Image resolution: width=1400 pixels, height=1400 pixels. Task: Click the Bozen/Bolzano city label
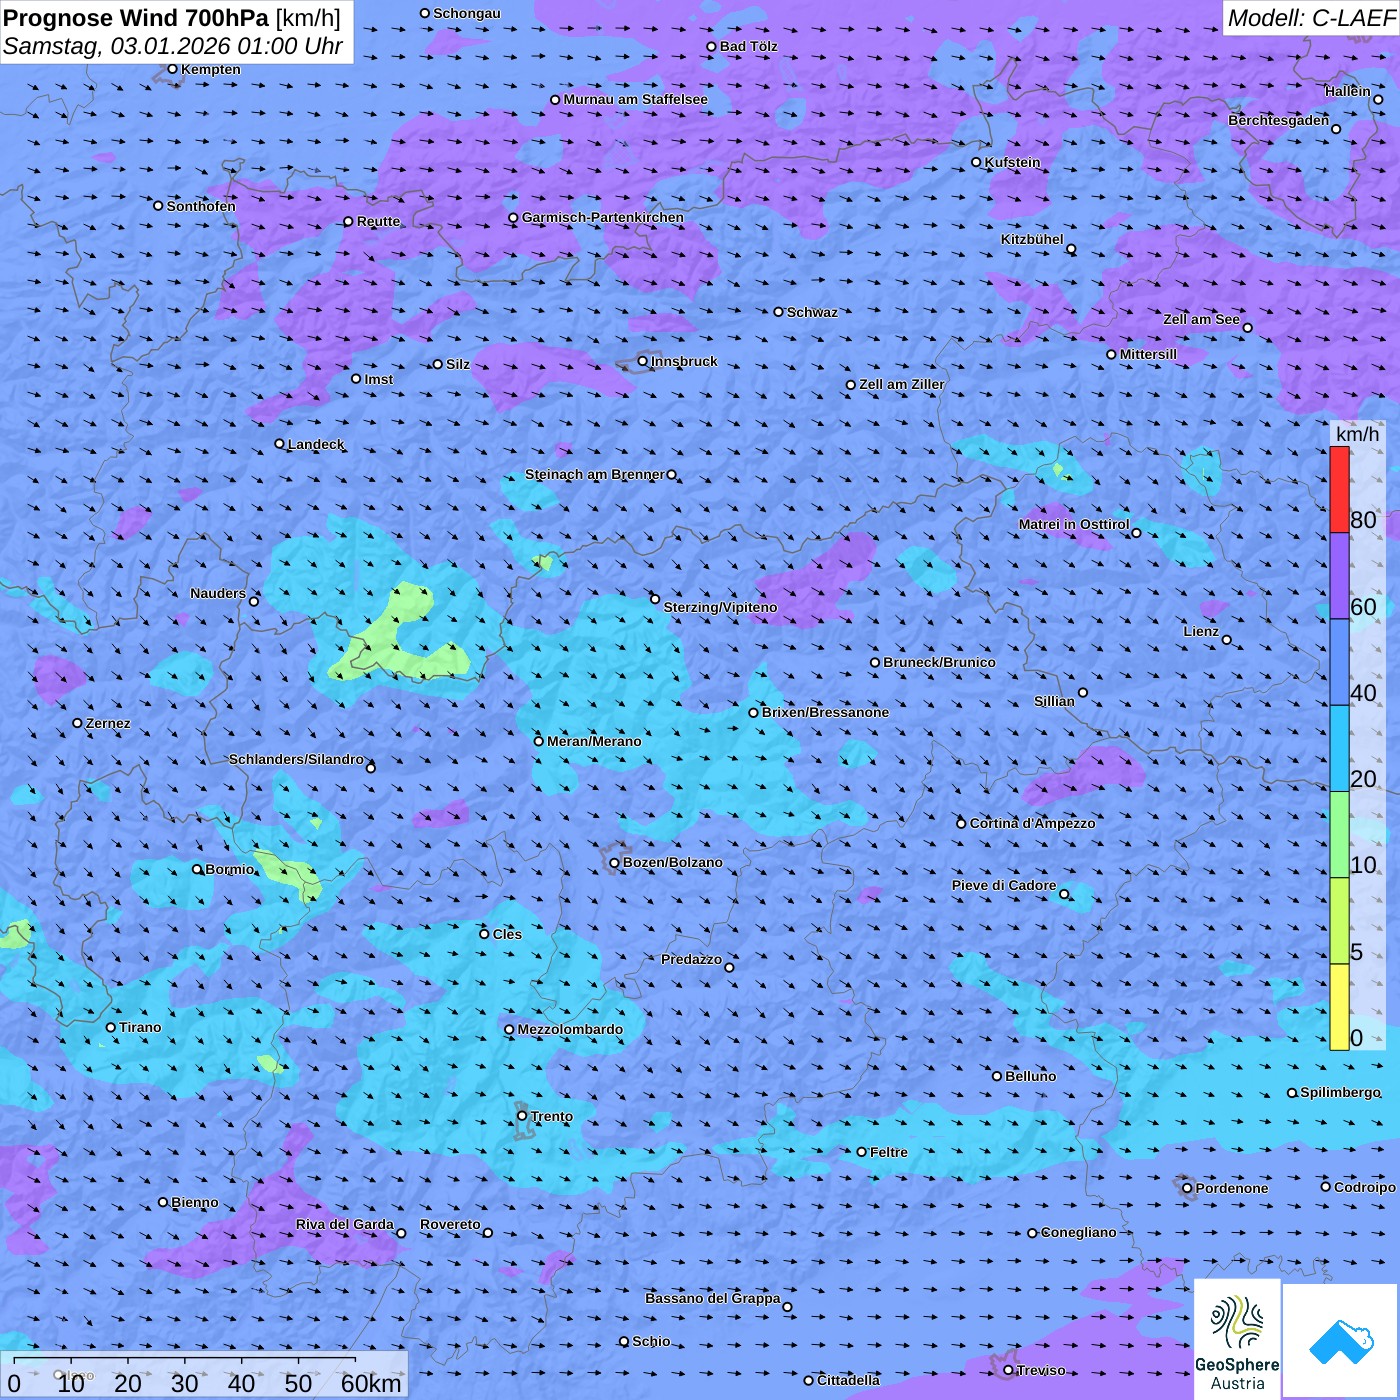pyautogui.click(x=672, y=862)
